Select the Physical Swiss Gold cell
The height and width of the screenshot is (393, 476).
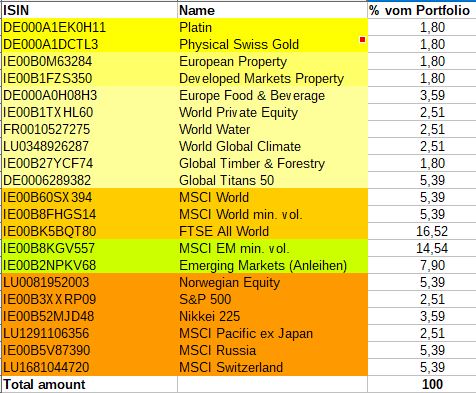point(272,44)
